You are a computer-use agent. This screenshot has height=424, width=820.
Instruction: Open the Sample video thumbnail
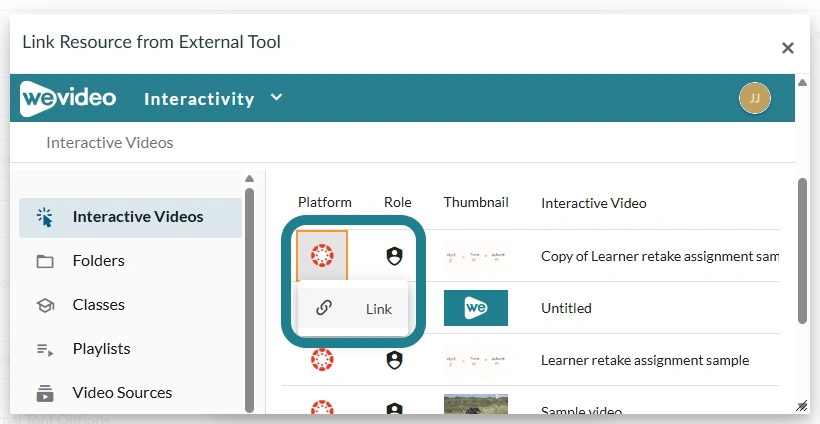pyautogui.click(x=475, y=404)
